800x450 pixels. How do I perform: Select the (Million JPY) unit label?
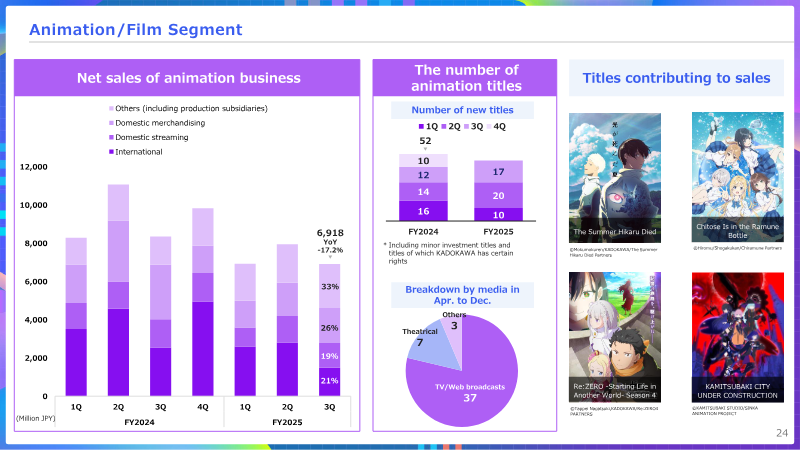pos(35,418)
